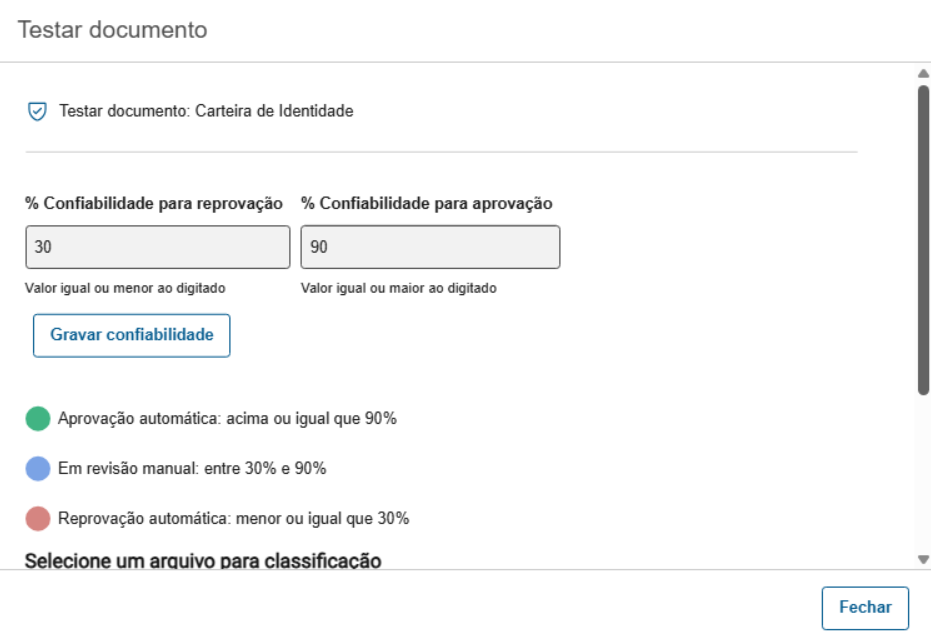Click the 'Selecione um arquivo para classificação' heading
Image resolution: width=931 pixels, height=641 pixels.
(203, 560)
